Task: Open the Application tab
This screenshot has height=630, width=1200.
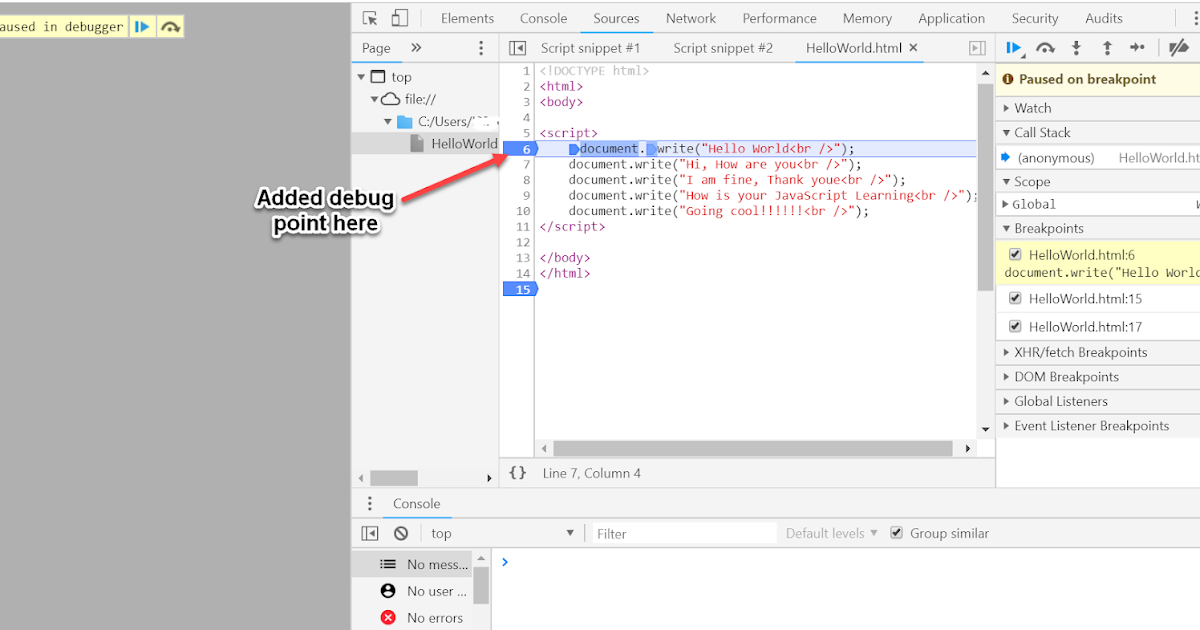Action: tap(951, 18)
